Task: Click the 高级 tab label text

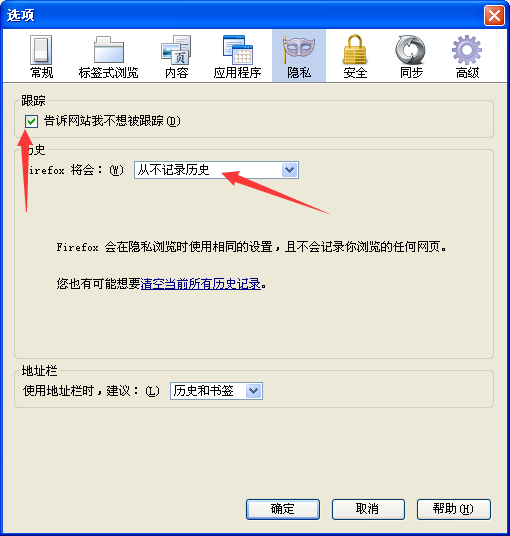Action: coord(468,73)
